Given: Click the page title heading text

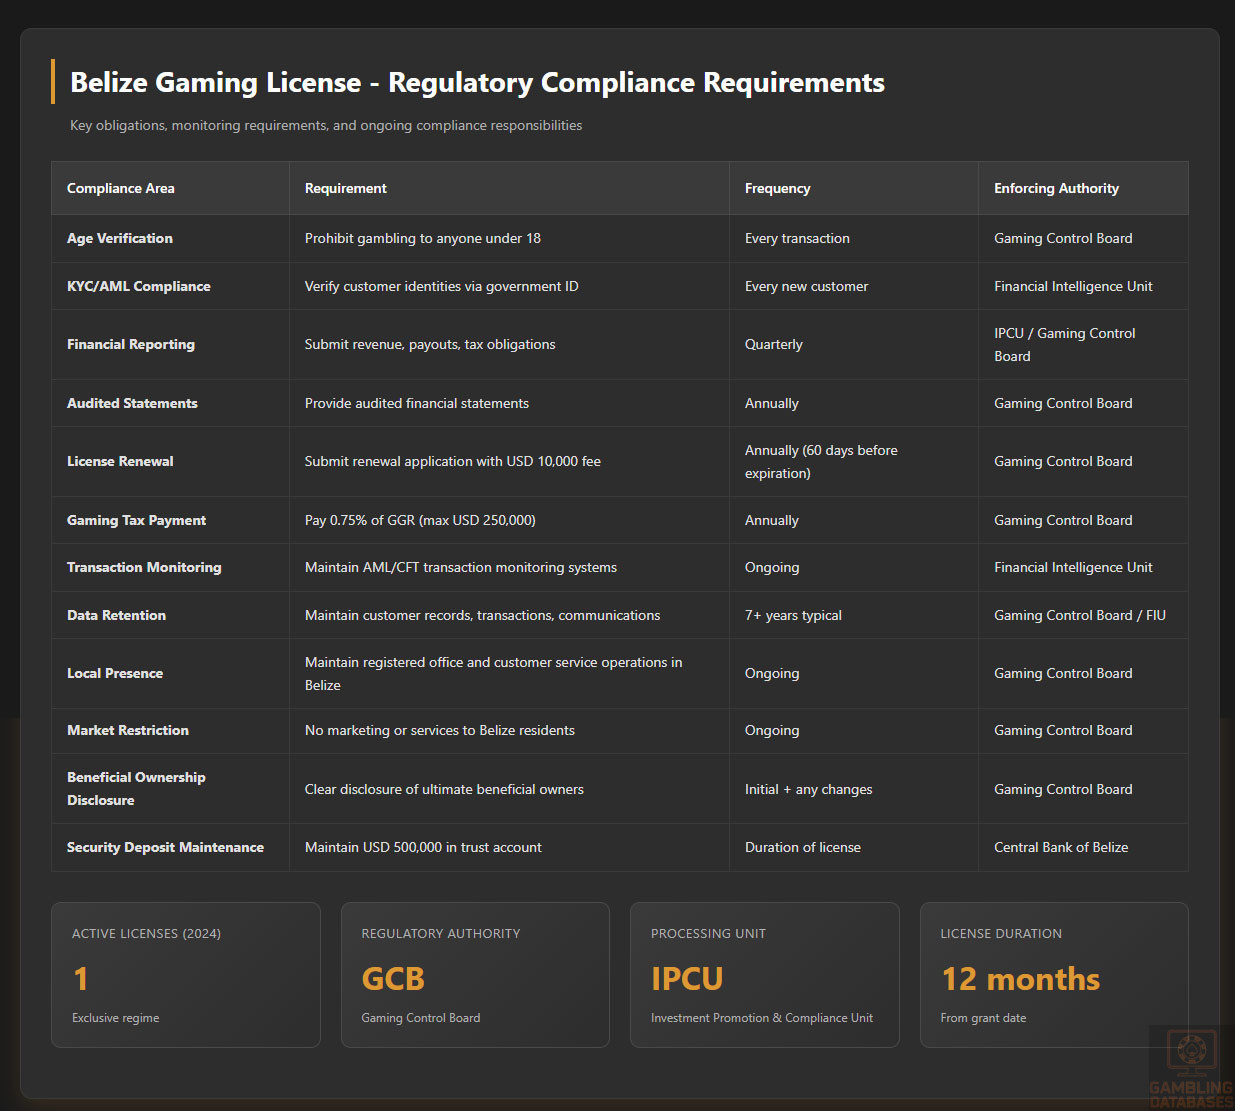Looking at the screenshot, I should point(477,82).
